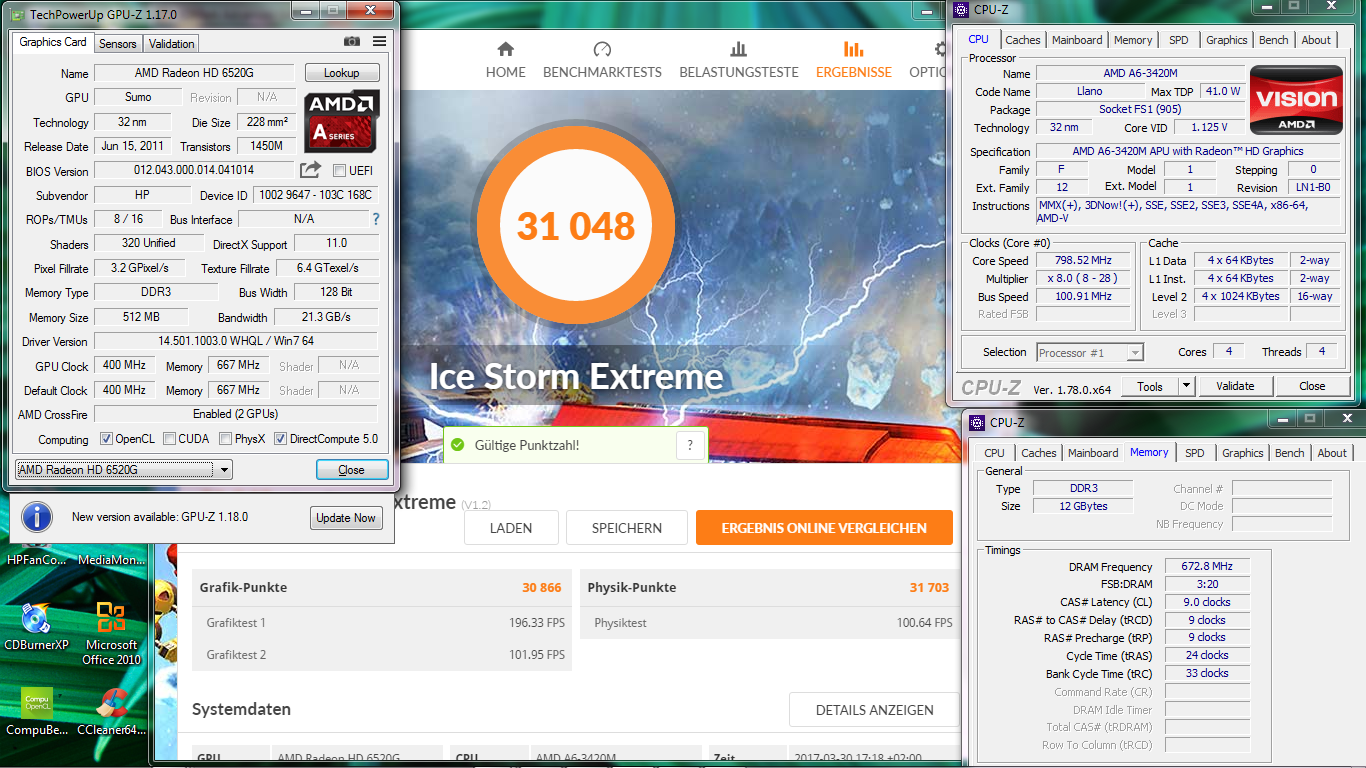
Task: Select the ERGEBNISSE tab in 3DMark
Action: [854, 59]
